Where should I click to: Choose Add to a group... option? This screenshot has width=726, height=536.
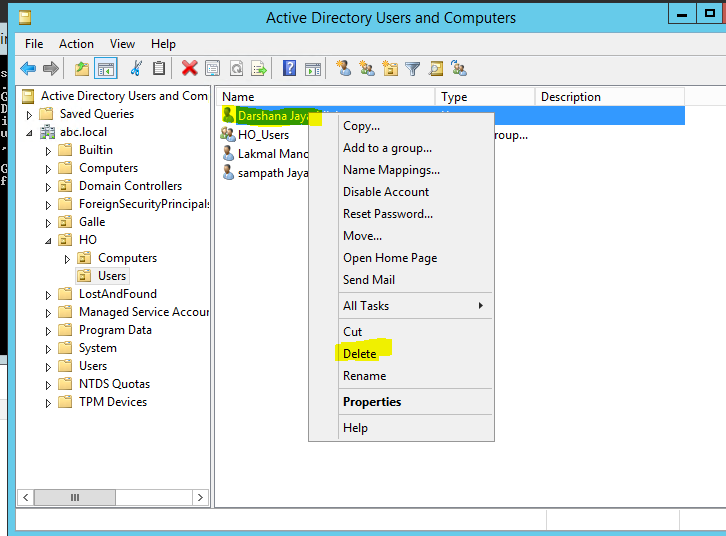[415, 148]
